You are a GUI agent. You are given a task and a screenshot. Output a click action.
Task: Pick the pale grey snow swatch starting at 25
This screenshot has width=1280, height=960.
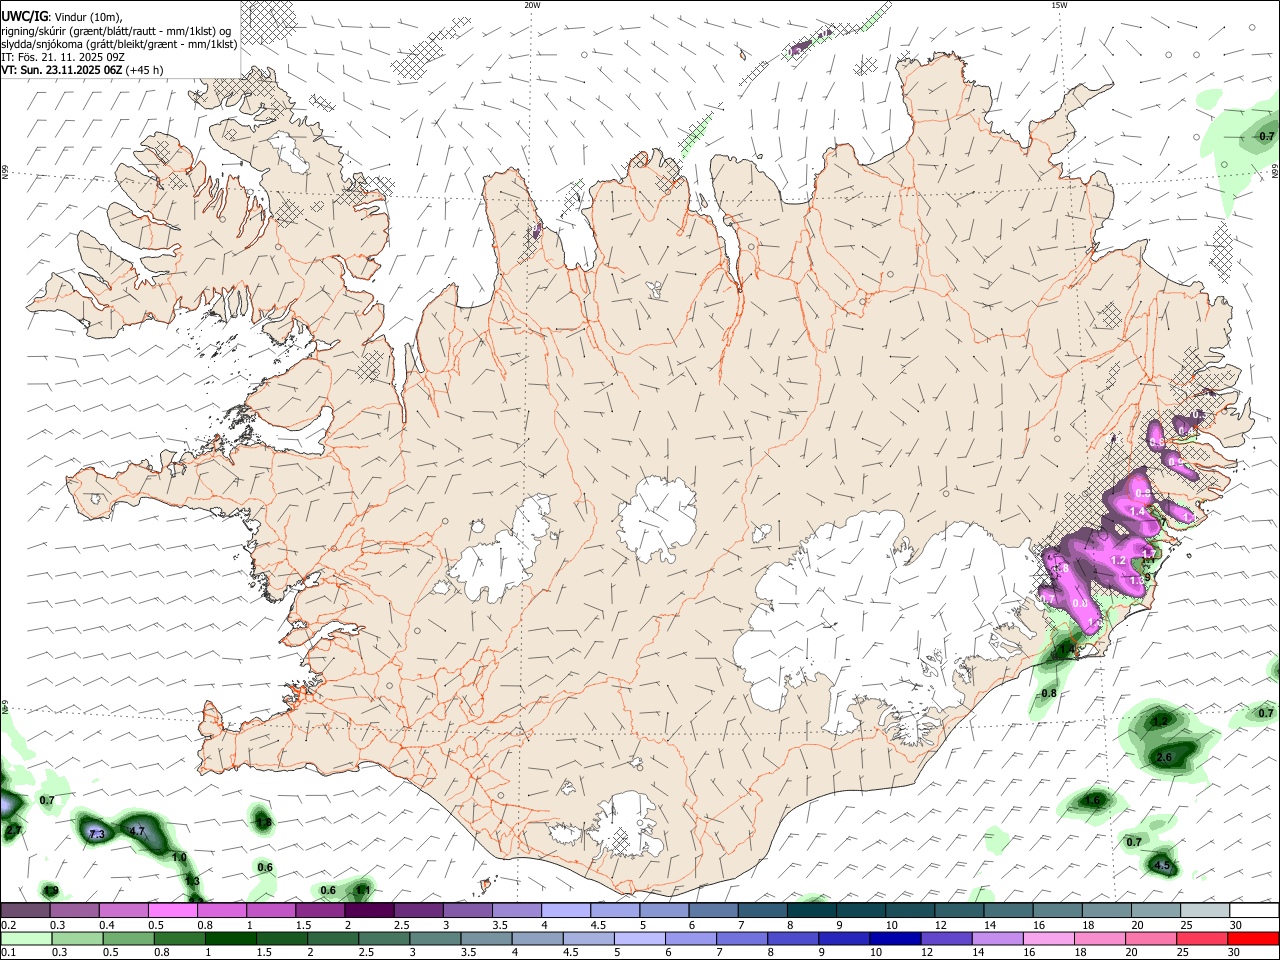(1205, 911)
